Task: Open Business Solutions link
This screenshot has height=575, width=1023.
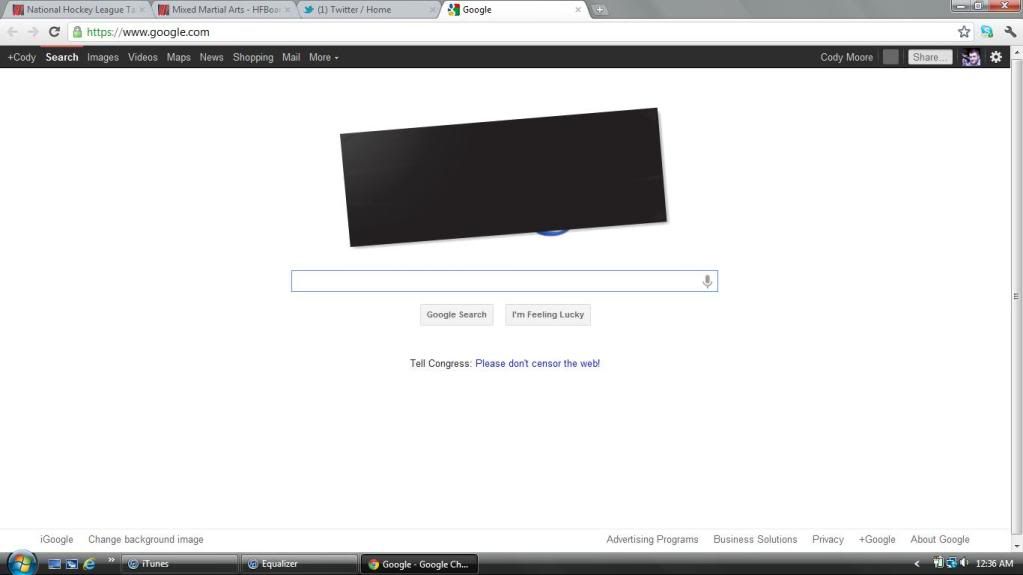Action: (x=755, y=540)
